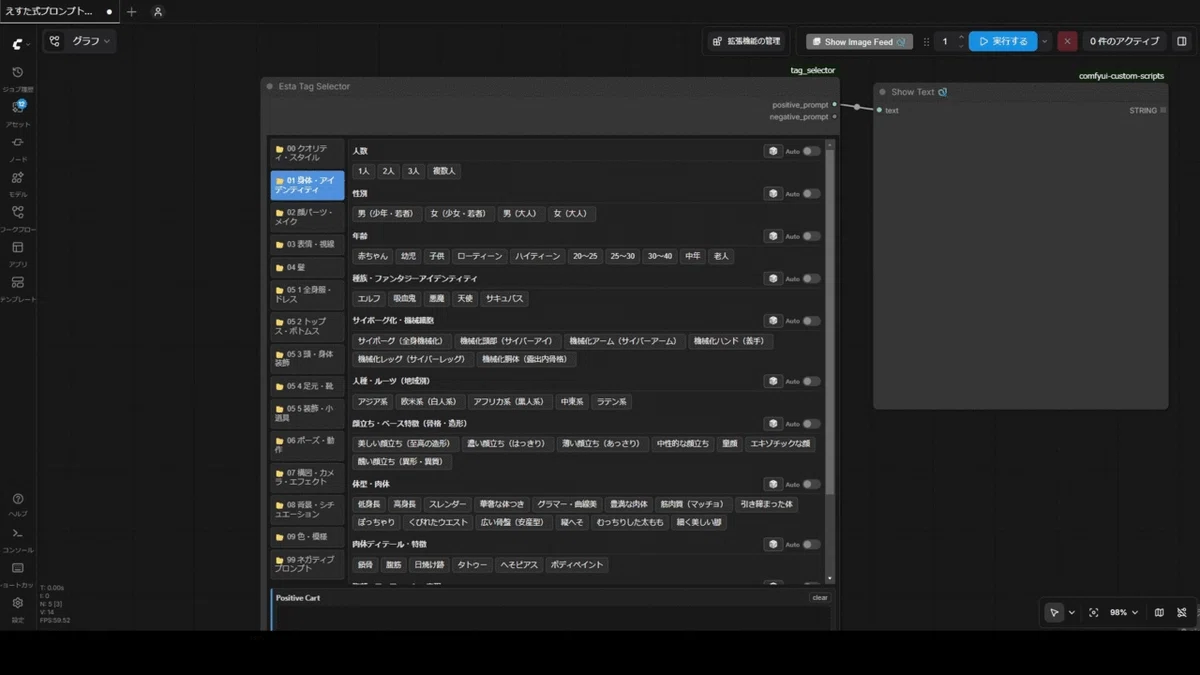The height and width of the screenshot is (675, 1200).
Task: Clear the Positive Cart
Action: (x=820, y=598)
